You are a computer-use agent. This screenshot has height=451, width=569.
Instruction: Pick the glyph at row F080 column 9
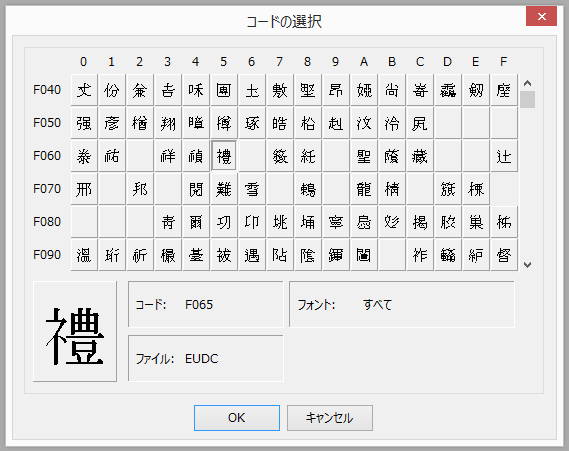pos(336,222)
